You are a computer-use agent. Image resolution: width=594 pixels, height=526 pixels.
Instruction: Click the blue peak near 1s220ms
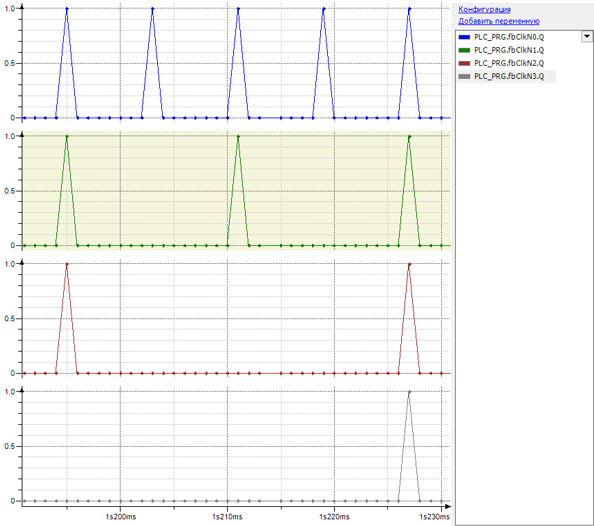tap(323, 9)
